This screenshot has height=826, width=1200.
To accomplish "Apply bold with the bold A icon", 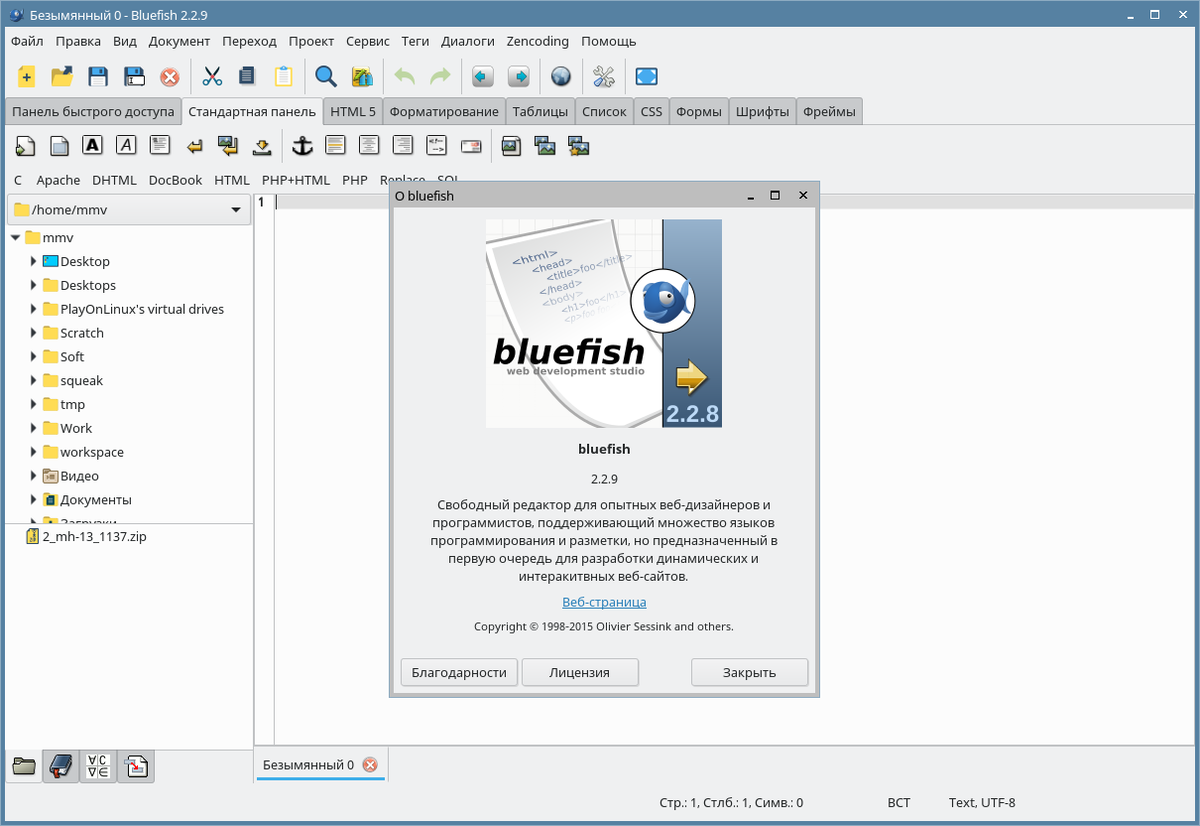I will tap(93, 146).
